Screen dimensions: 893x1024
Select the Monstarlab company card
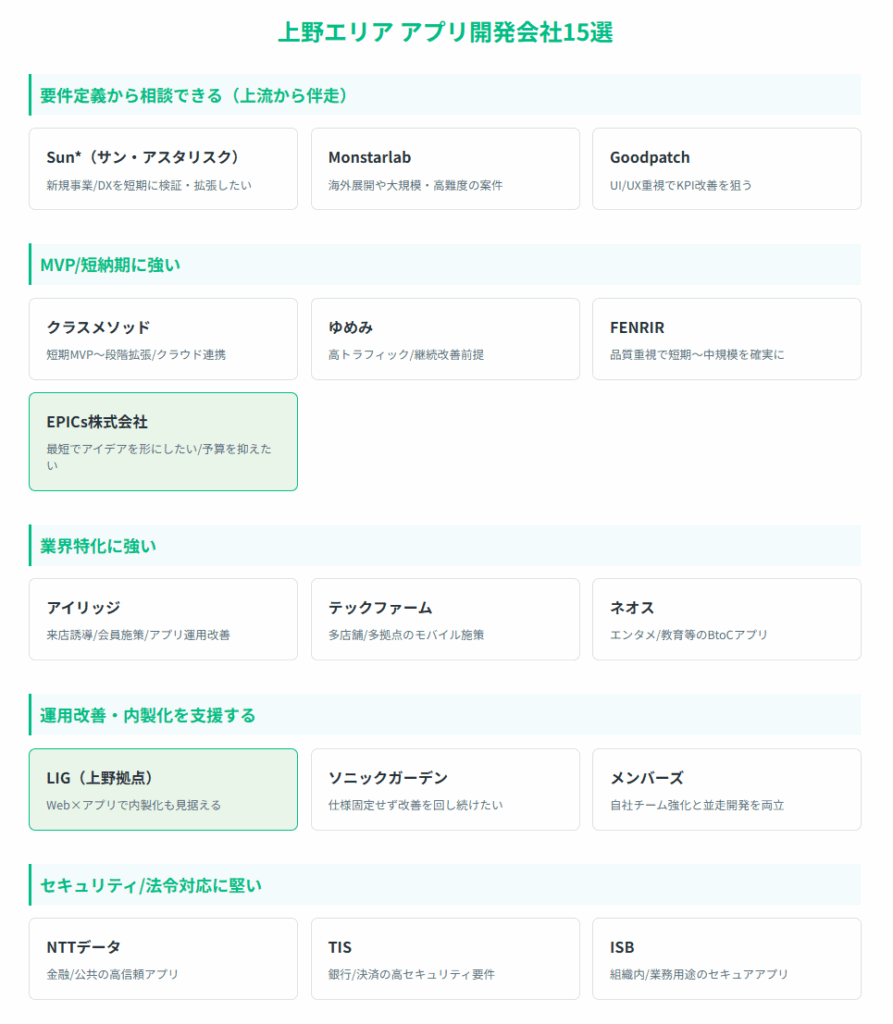(x=445, y=169)
